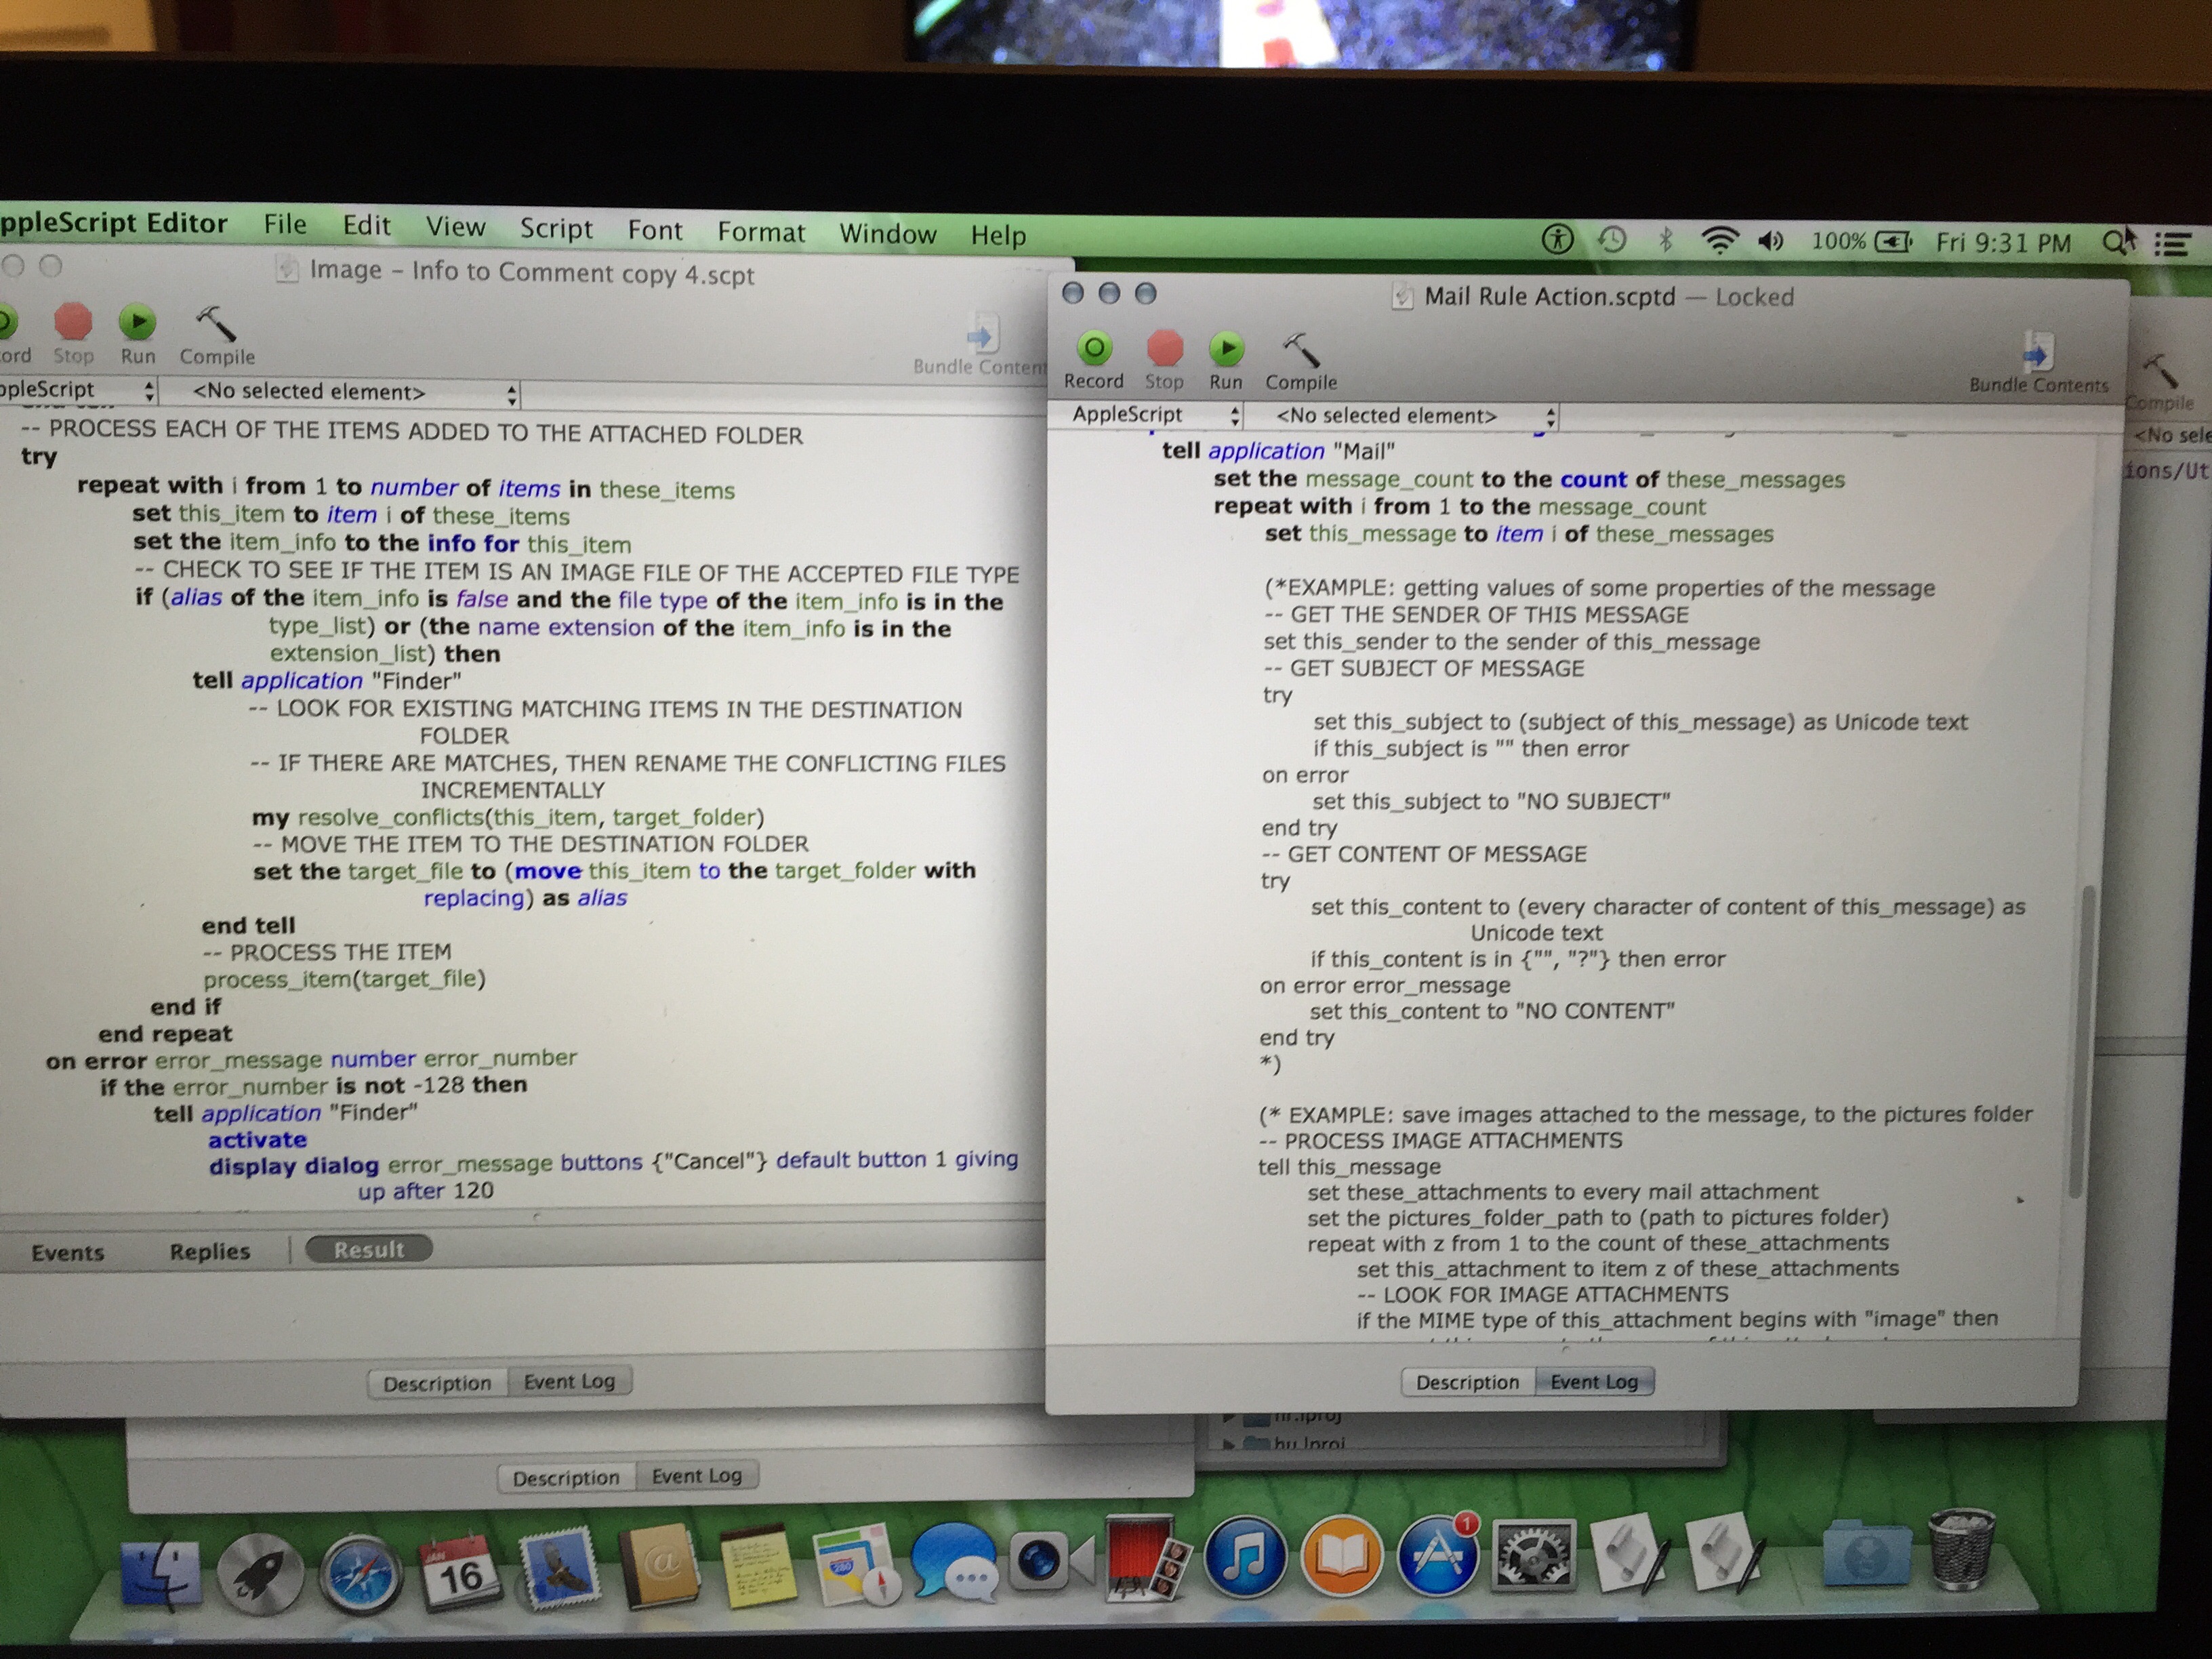Open iTunes music note in Dock

(x=1245, y=1556)
